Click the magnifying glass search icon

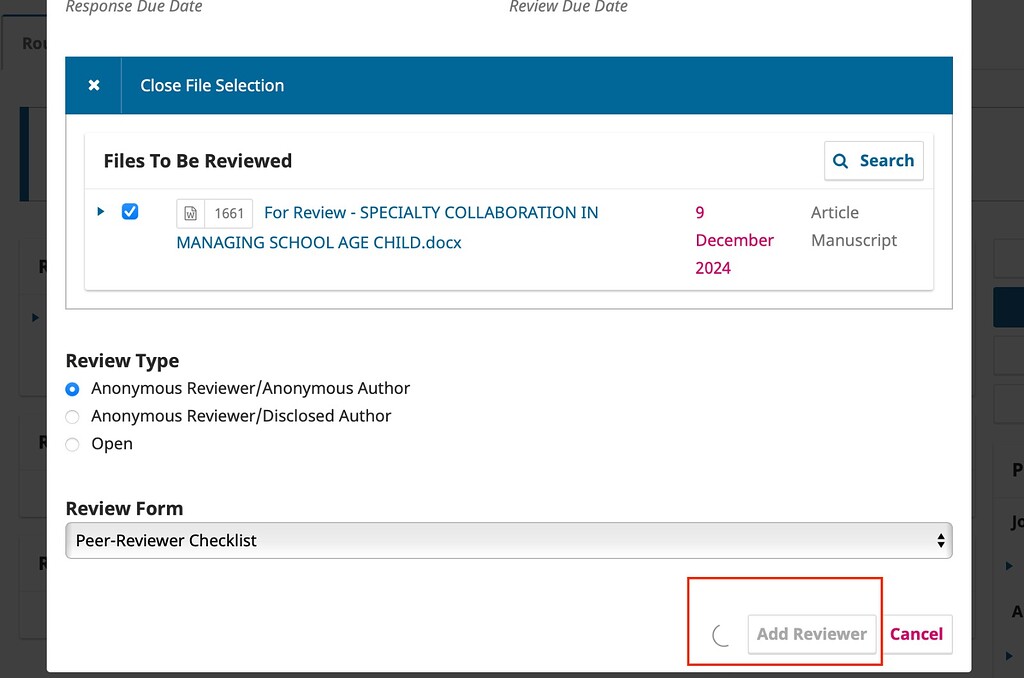coord(840,160)
